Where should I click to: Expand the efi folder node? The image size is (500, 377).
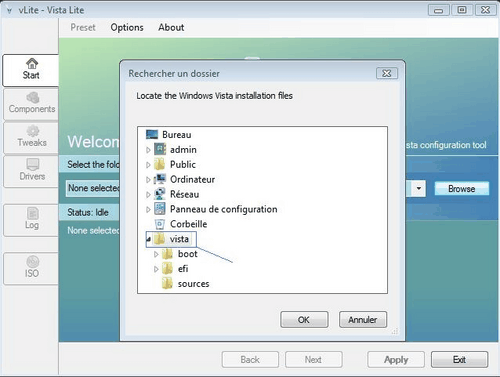click(x=156, y=269)
